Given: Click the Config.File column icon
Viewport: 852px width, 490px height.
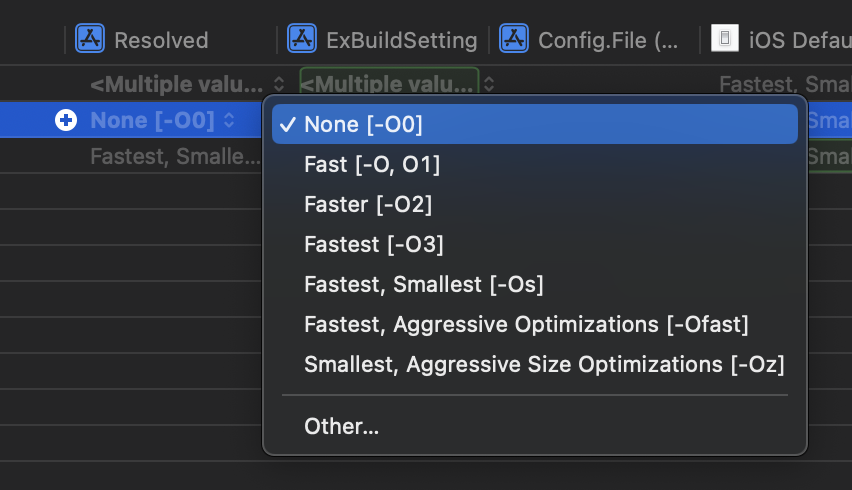Looking at the screenshot, I should coord(514,39).
